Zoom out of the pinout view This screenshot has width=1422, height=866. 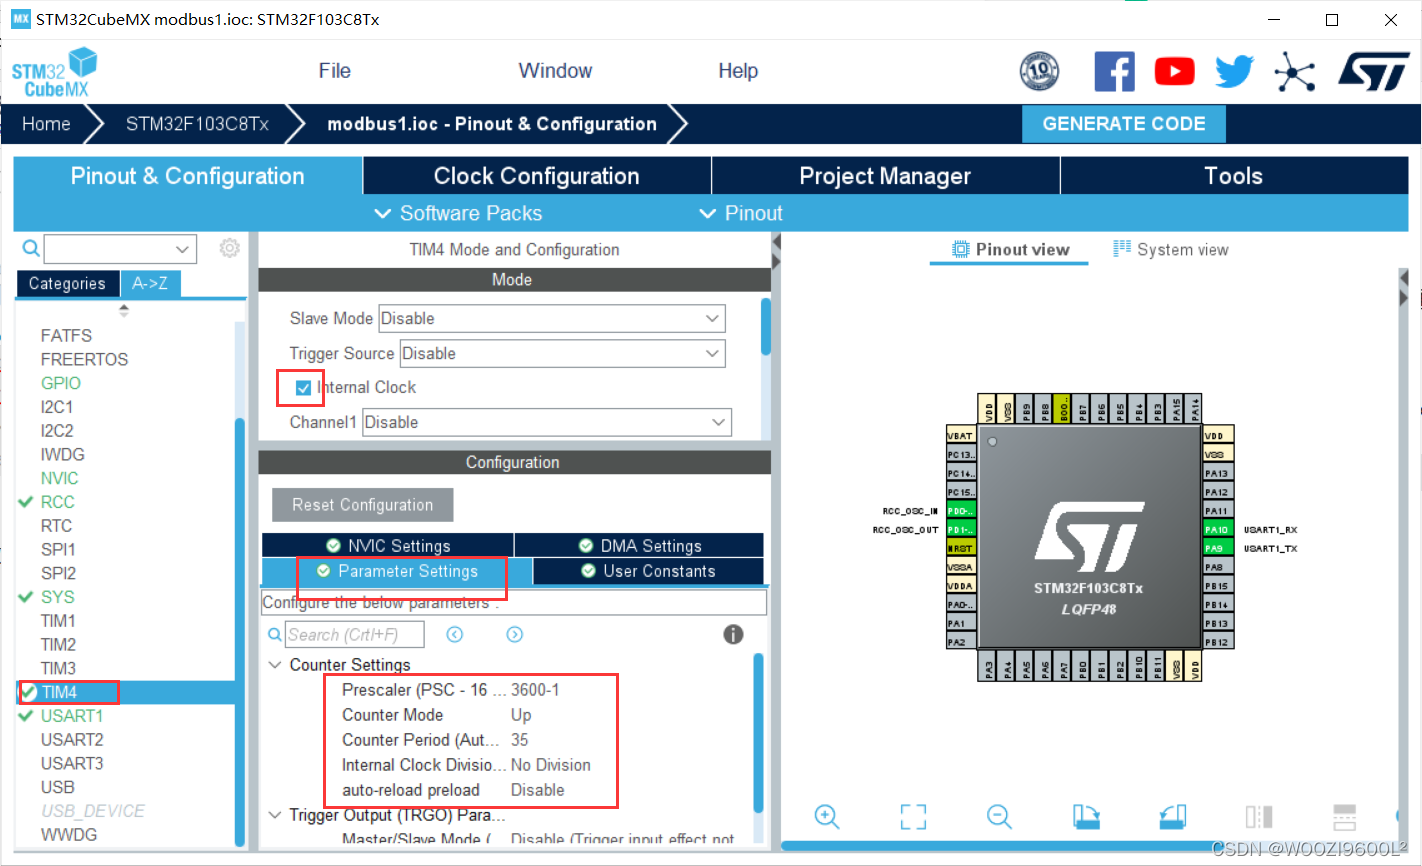coord(999,816)
